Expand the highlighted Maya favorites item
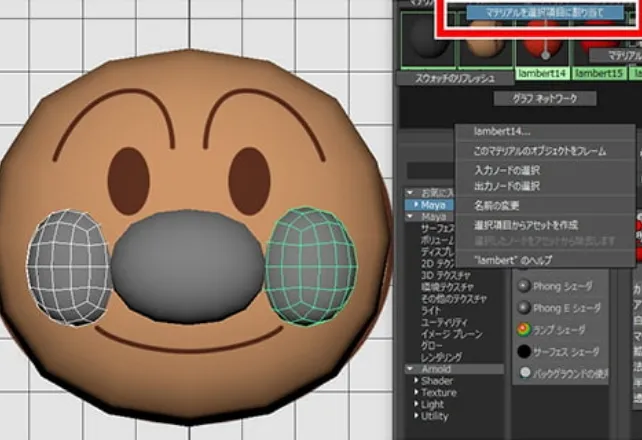This screenshot has width=642, height=440. (416, 204)
